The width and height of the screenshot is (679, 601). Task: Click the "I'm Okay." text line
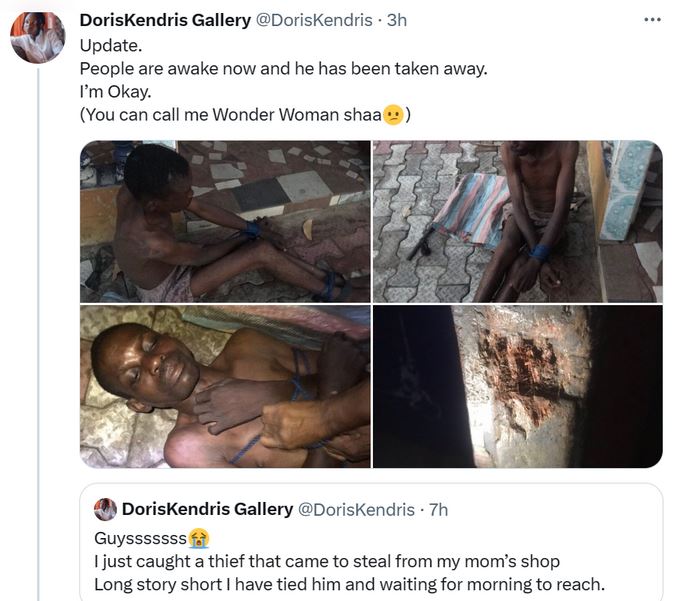coord(116,92)
